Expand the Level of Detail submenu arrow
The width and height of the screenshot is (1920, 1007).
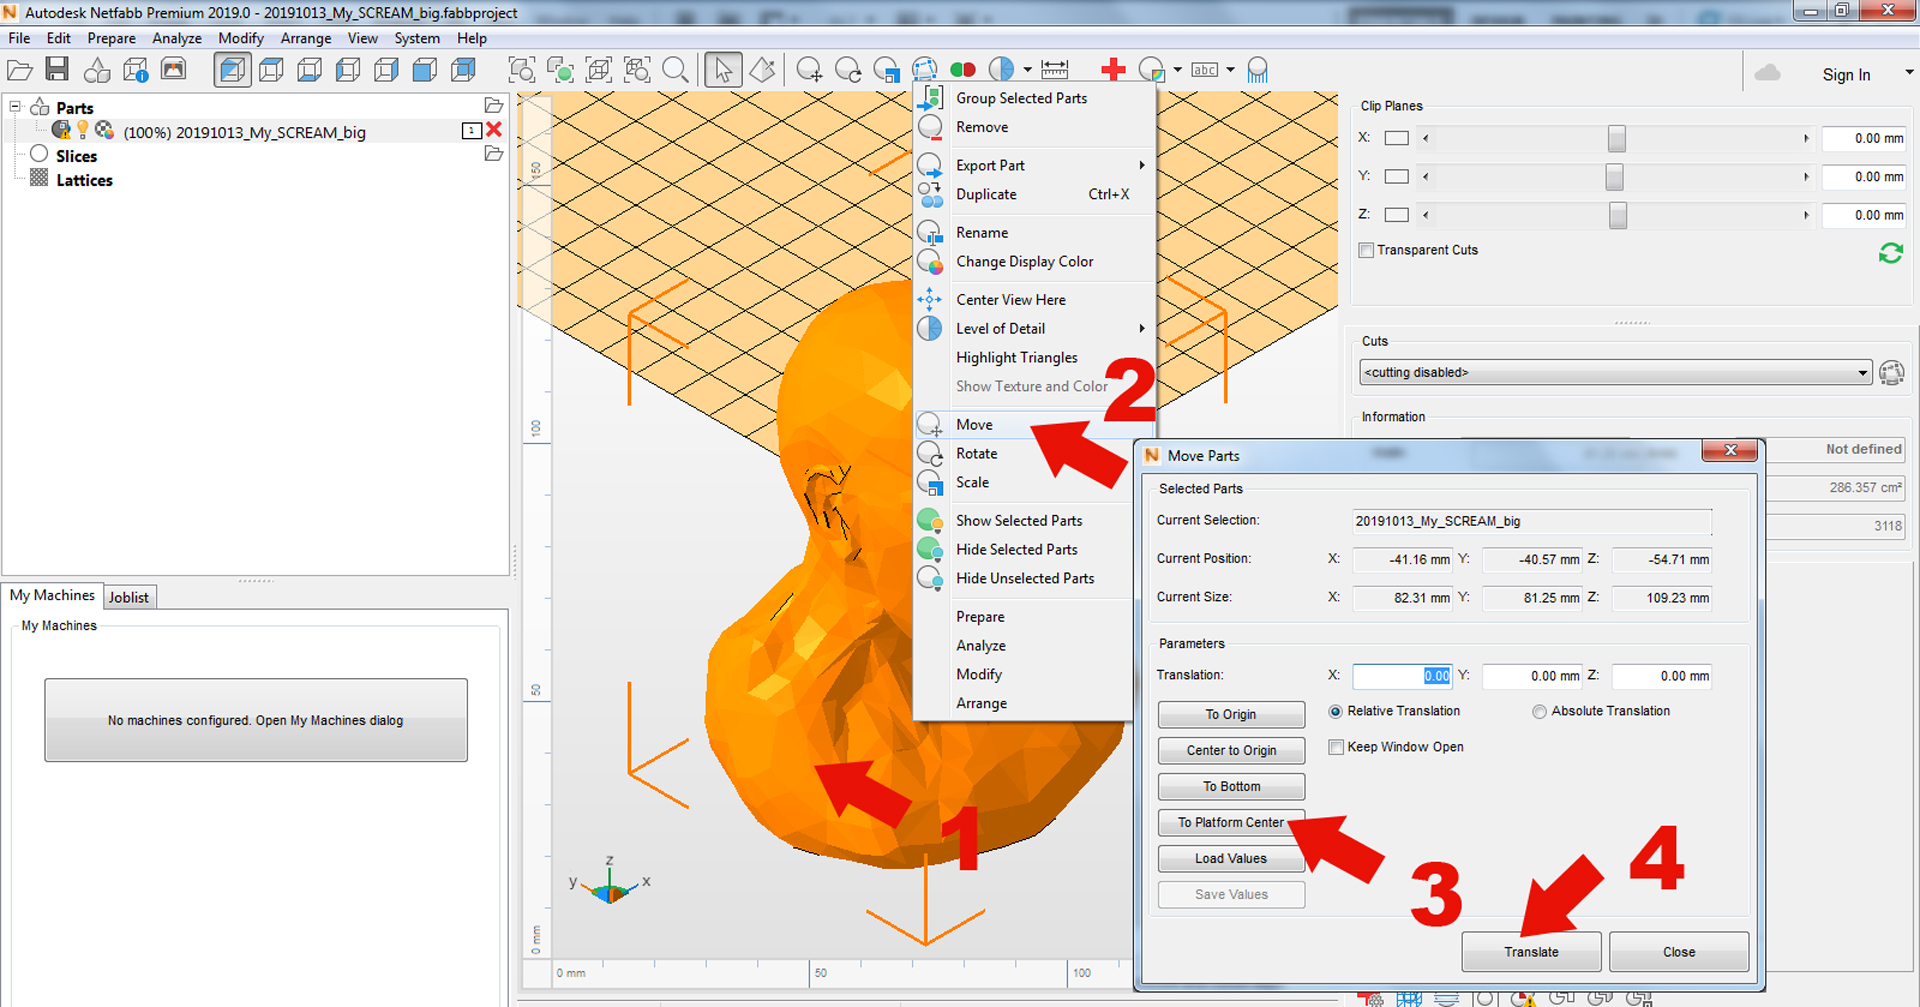click(x=1141, y=328)
